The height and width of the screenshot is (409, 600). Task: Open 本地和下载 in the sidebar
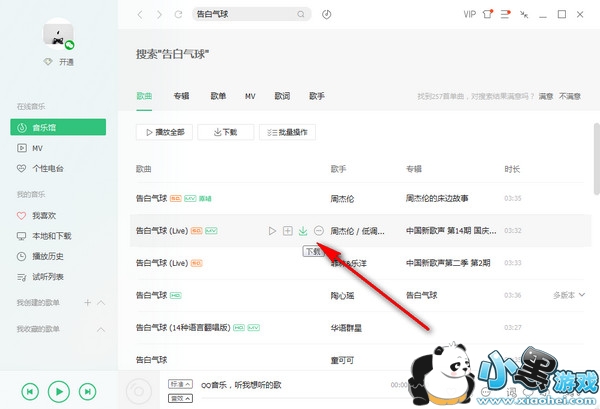point(44,236)
